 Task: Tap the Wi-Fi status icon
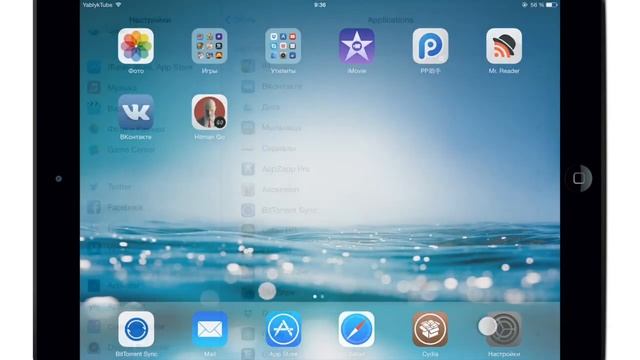[119, 5]
